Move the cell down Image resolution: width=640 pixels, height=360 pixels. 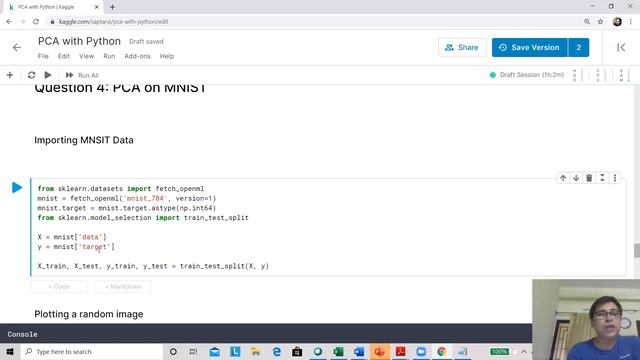click(576, 178)
